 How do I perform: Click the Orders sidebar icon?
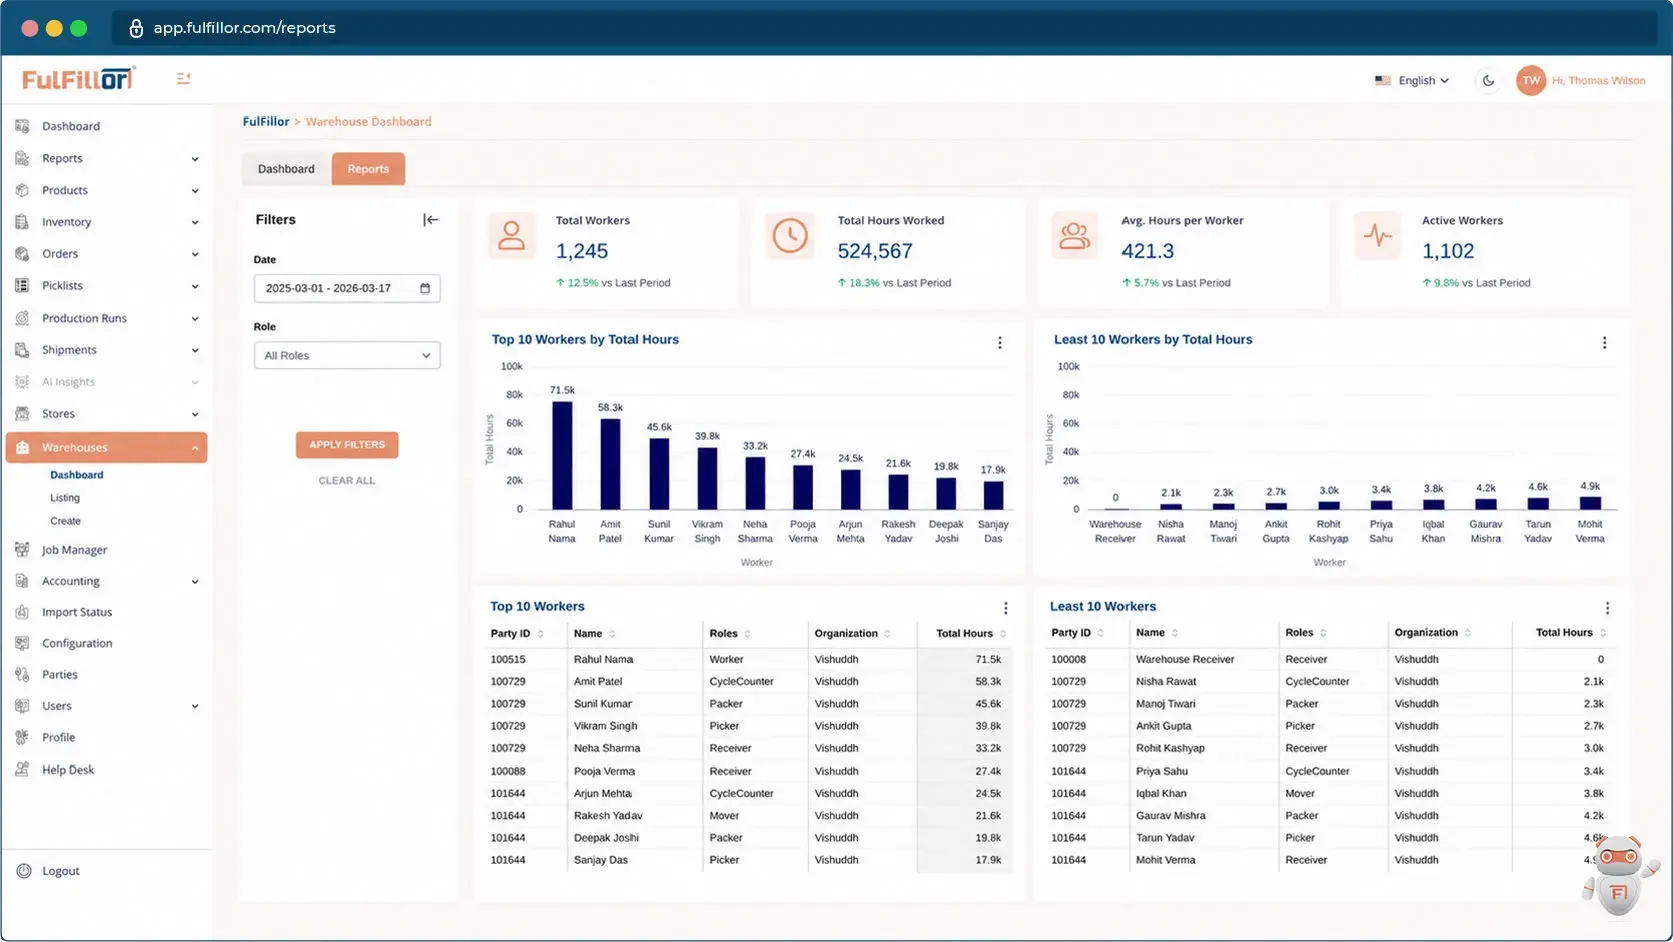(x=22, y=254)
